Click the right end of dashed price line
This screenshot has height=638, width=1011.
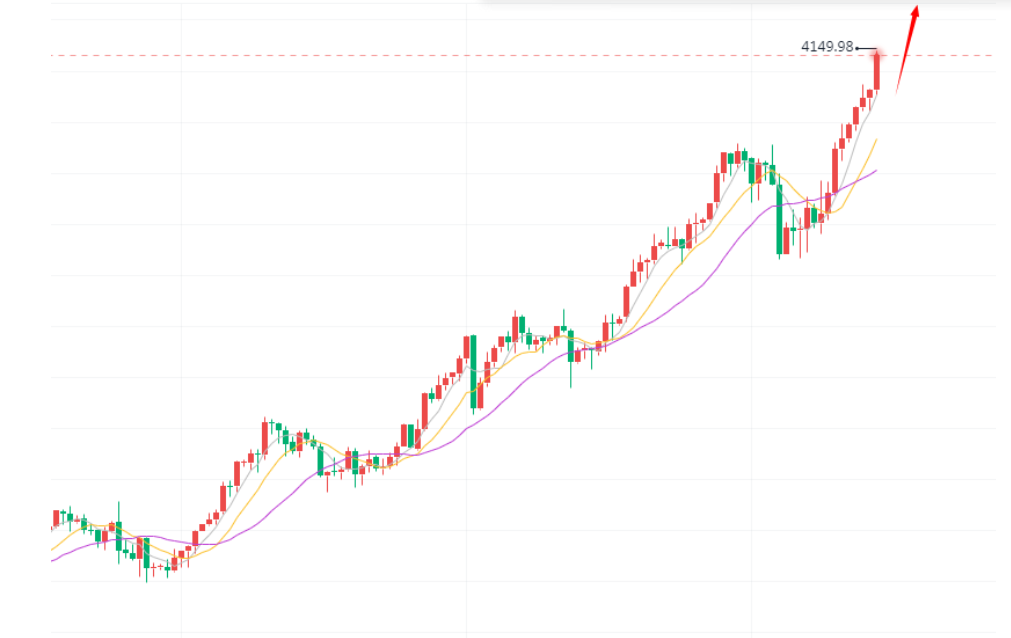click(993, 55)
